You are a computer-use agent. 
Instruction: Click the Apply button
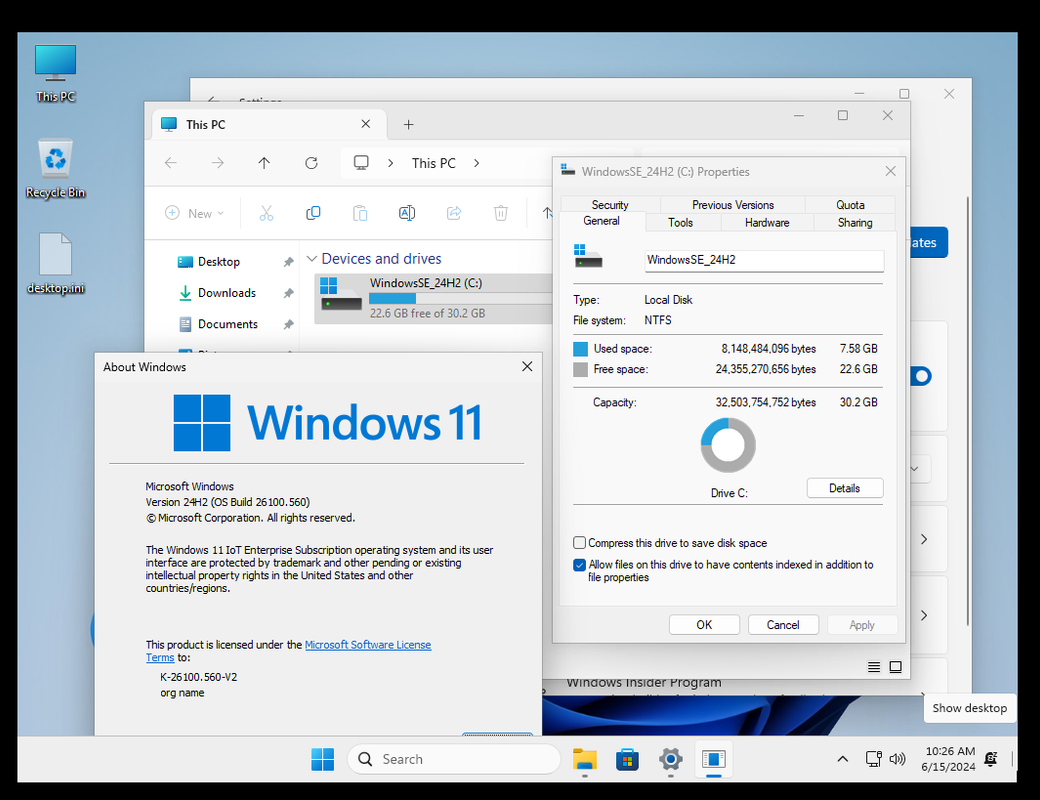tap(862, 625)
